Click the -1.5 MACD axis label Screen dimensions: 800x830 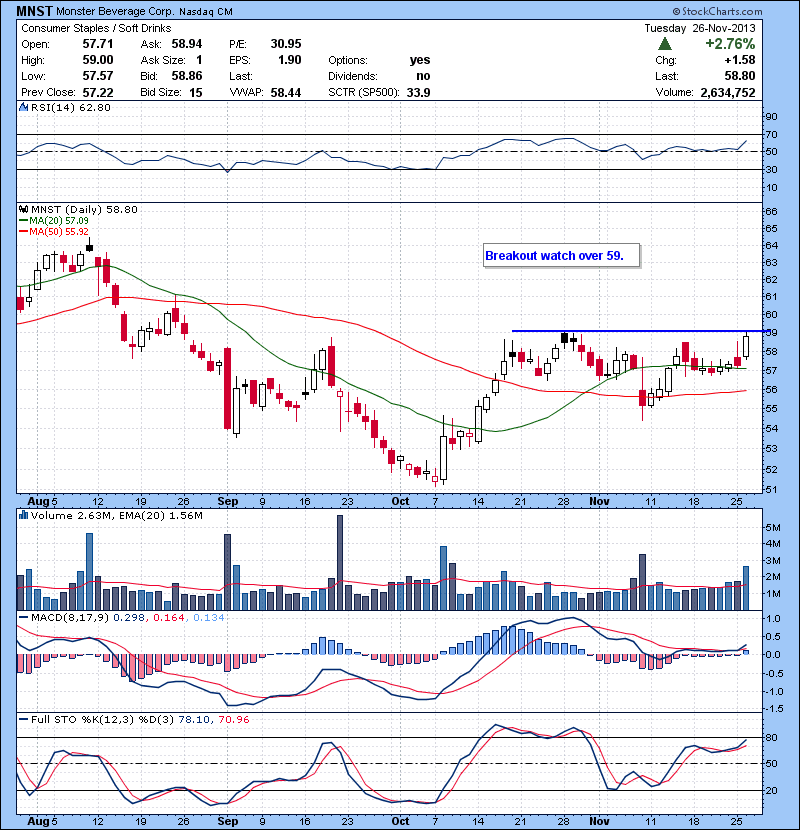pyautogui.click(x=772, y=708)
